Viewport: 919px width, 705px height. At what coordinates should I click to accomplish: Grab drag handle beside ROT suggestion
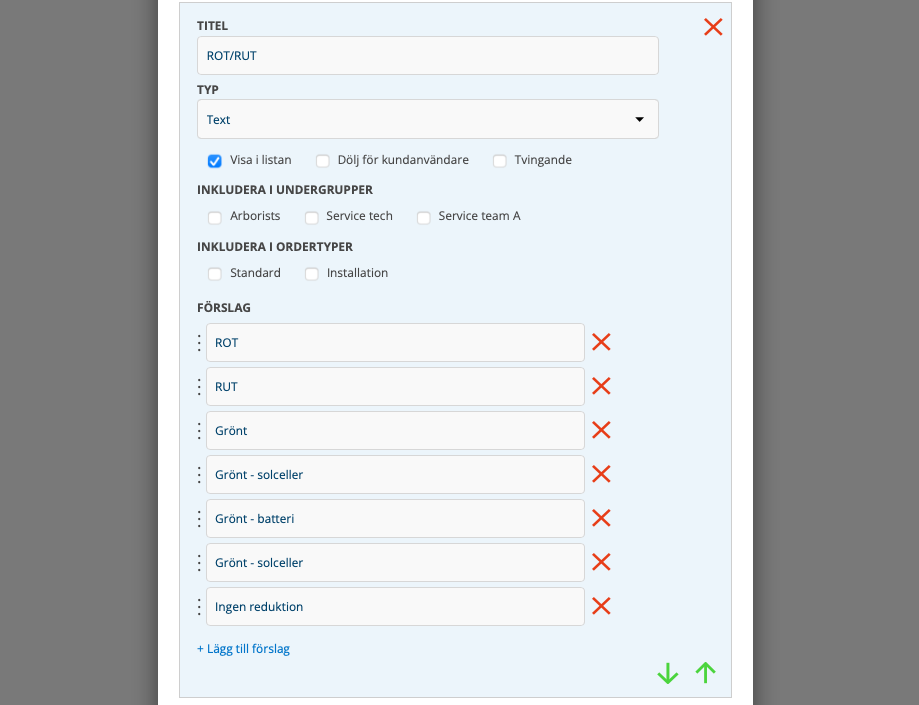199,343
